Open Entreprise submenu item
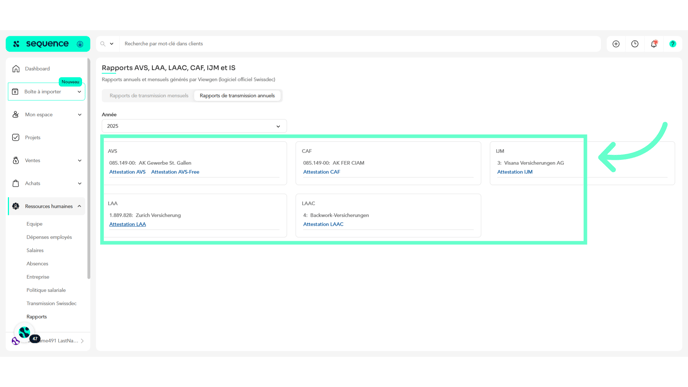688x387 pixels. click(38, 277)
